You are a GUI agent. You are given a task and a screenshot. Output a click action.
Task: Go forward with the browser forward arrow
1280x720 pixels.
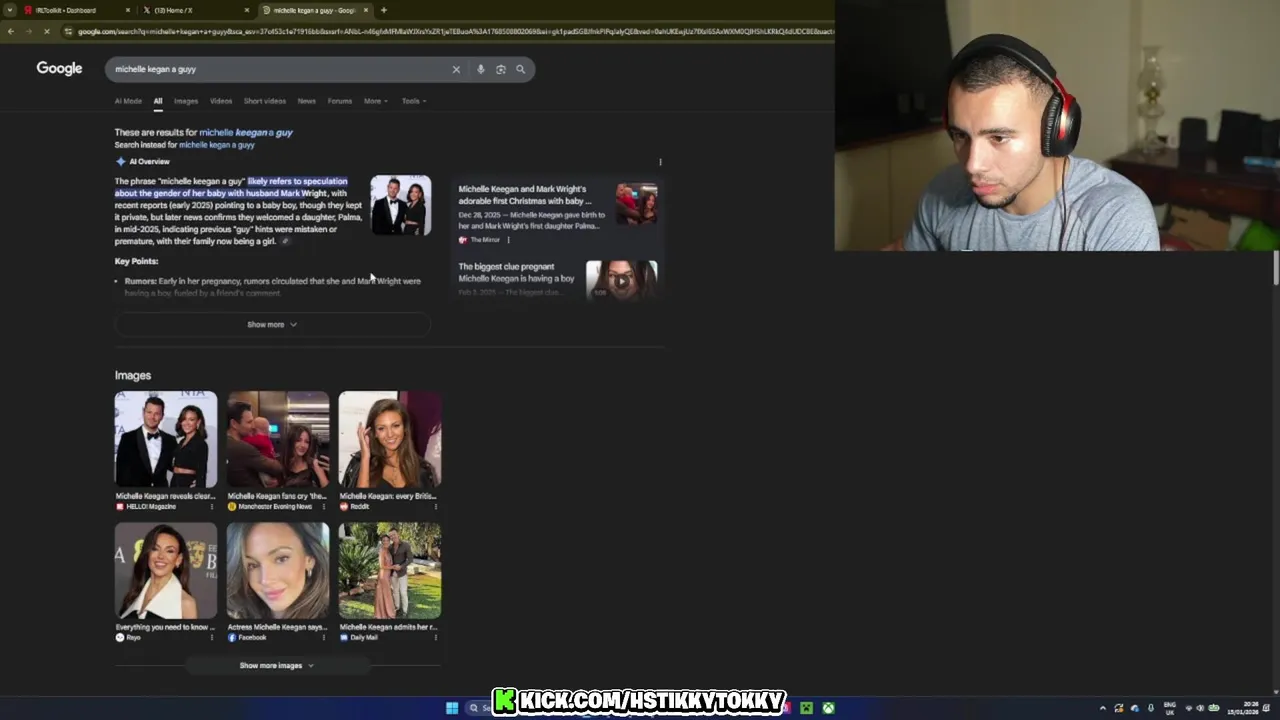[x=27, y=31]
